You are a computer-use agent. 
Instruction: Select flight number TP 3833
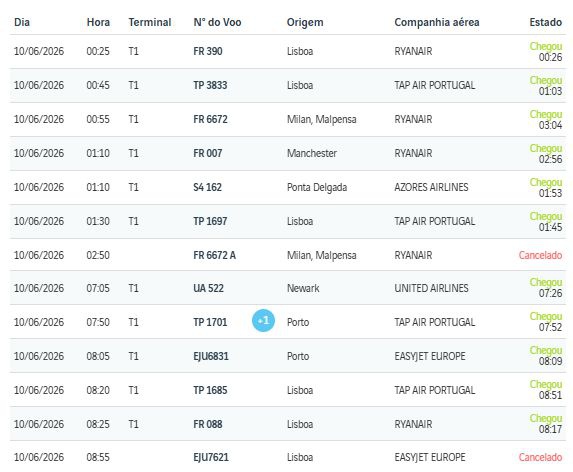(x=210, y=85)
